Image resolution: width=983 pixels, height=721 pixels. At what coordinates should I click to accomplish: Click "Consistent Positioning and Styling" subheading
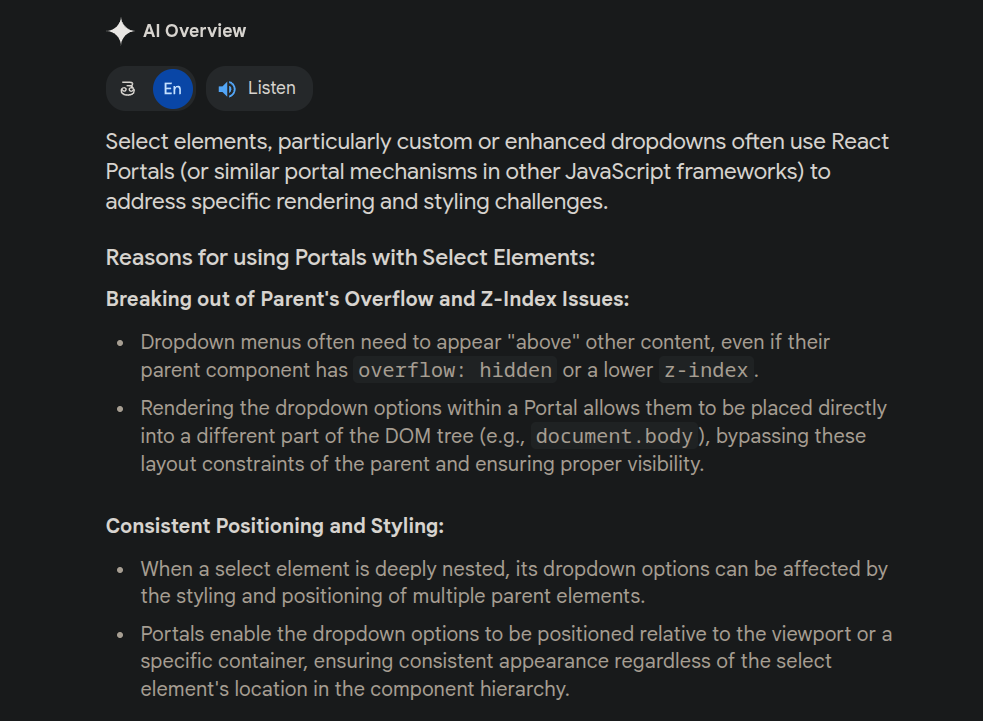tap(275, 526)
